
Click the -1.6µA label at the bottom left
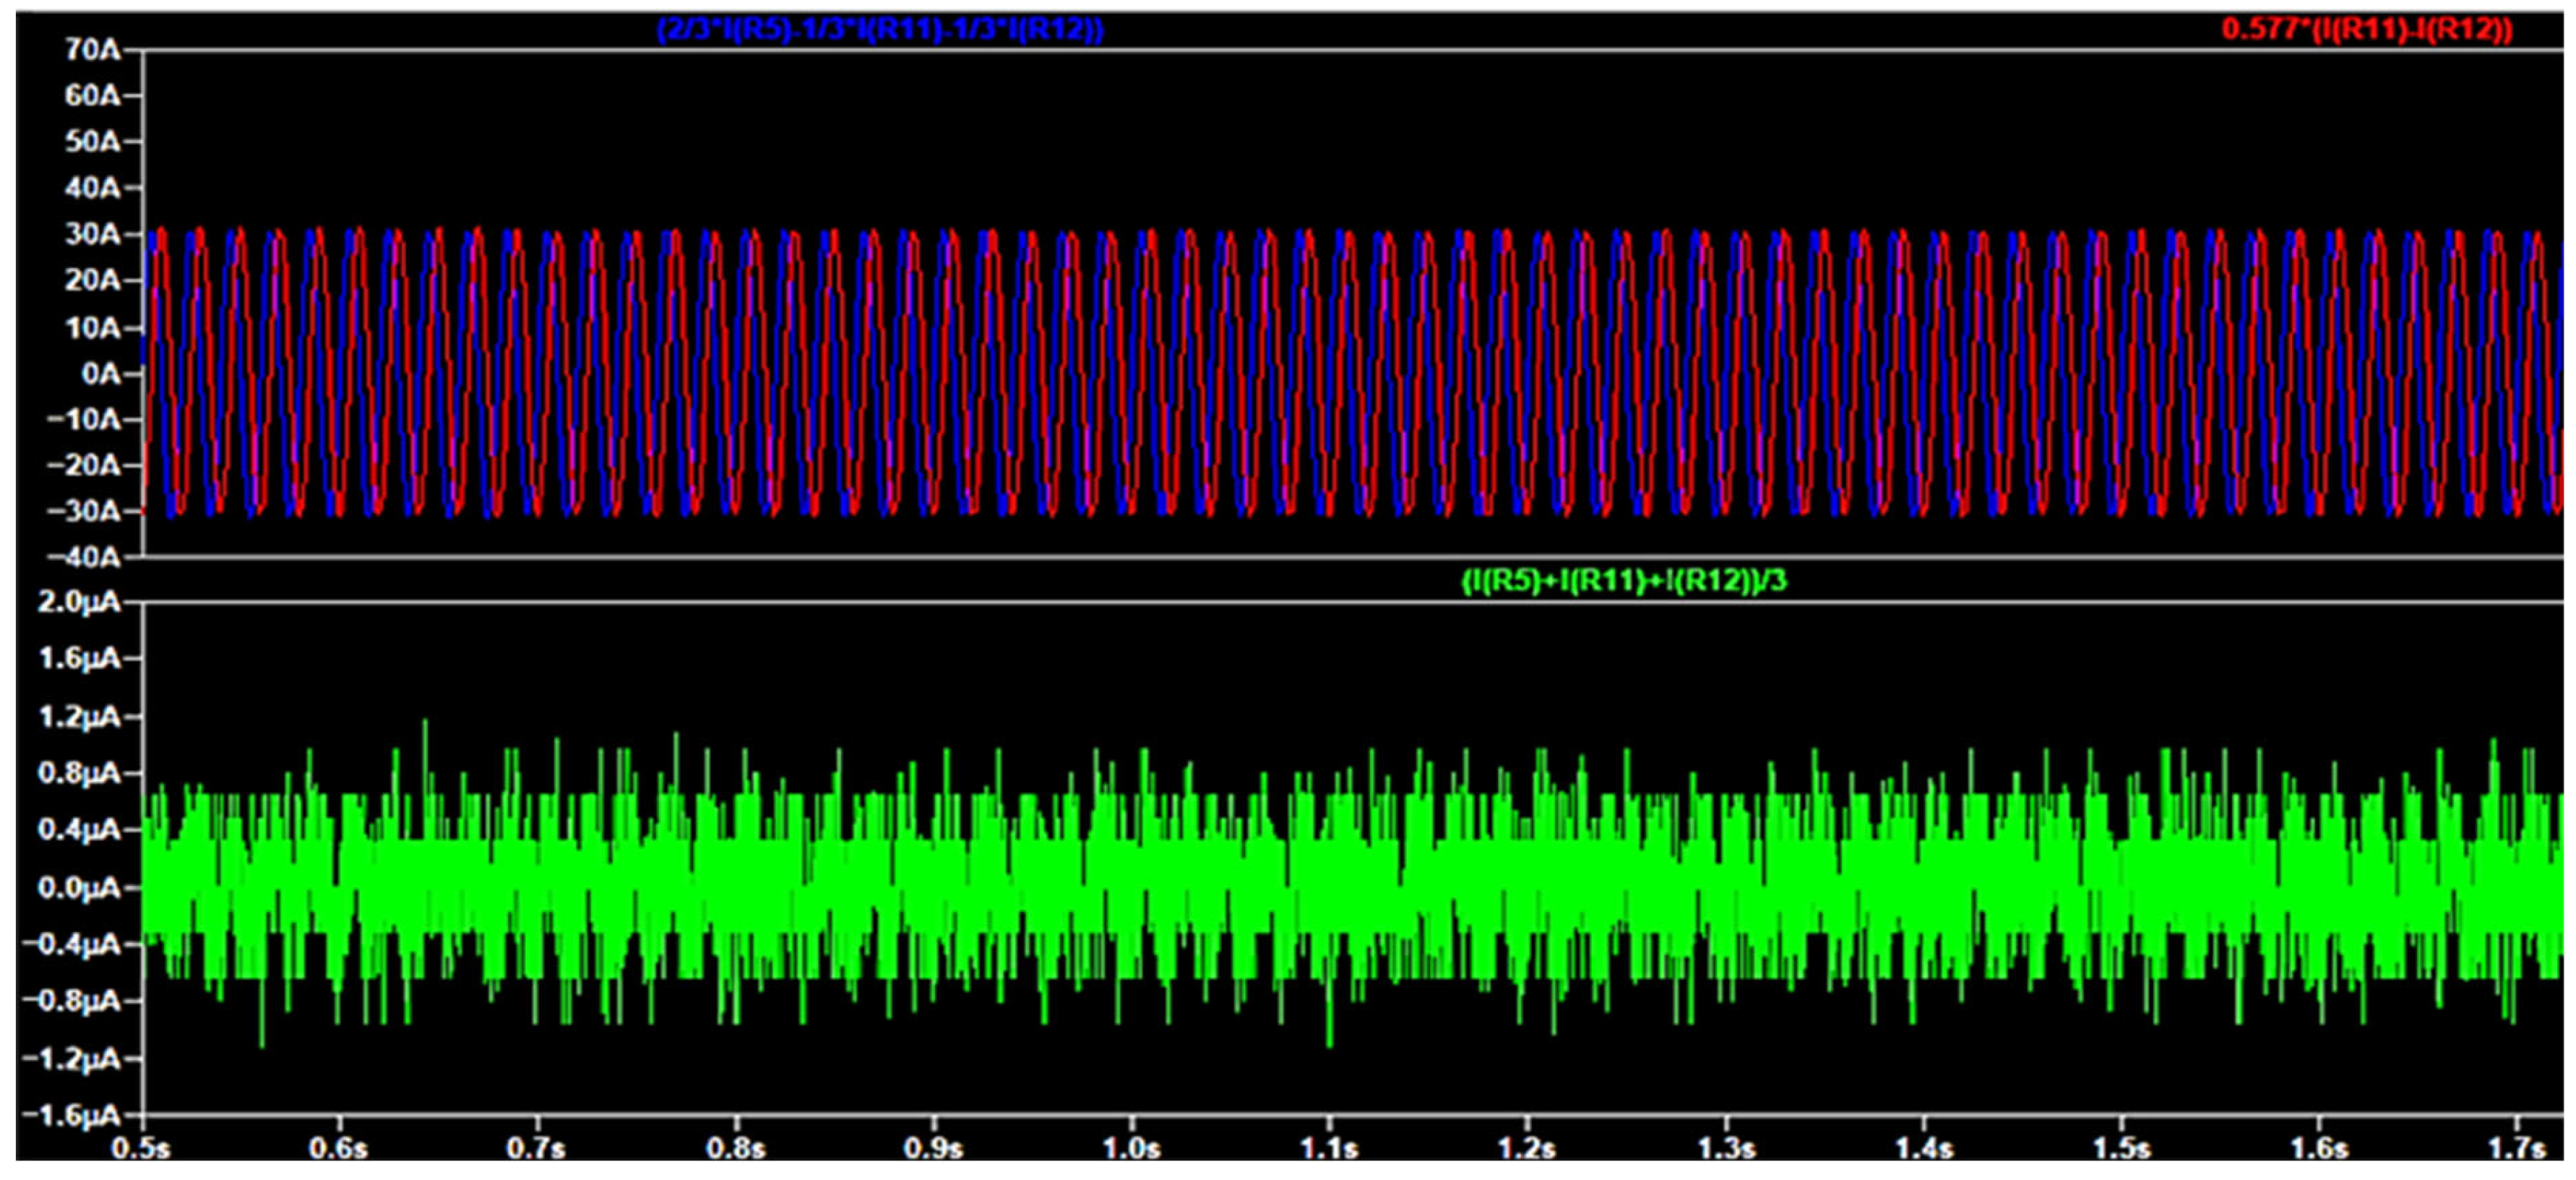point(72,1115)
